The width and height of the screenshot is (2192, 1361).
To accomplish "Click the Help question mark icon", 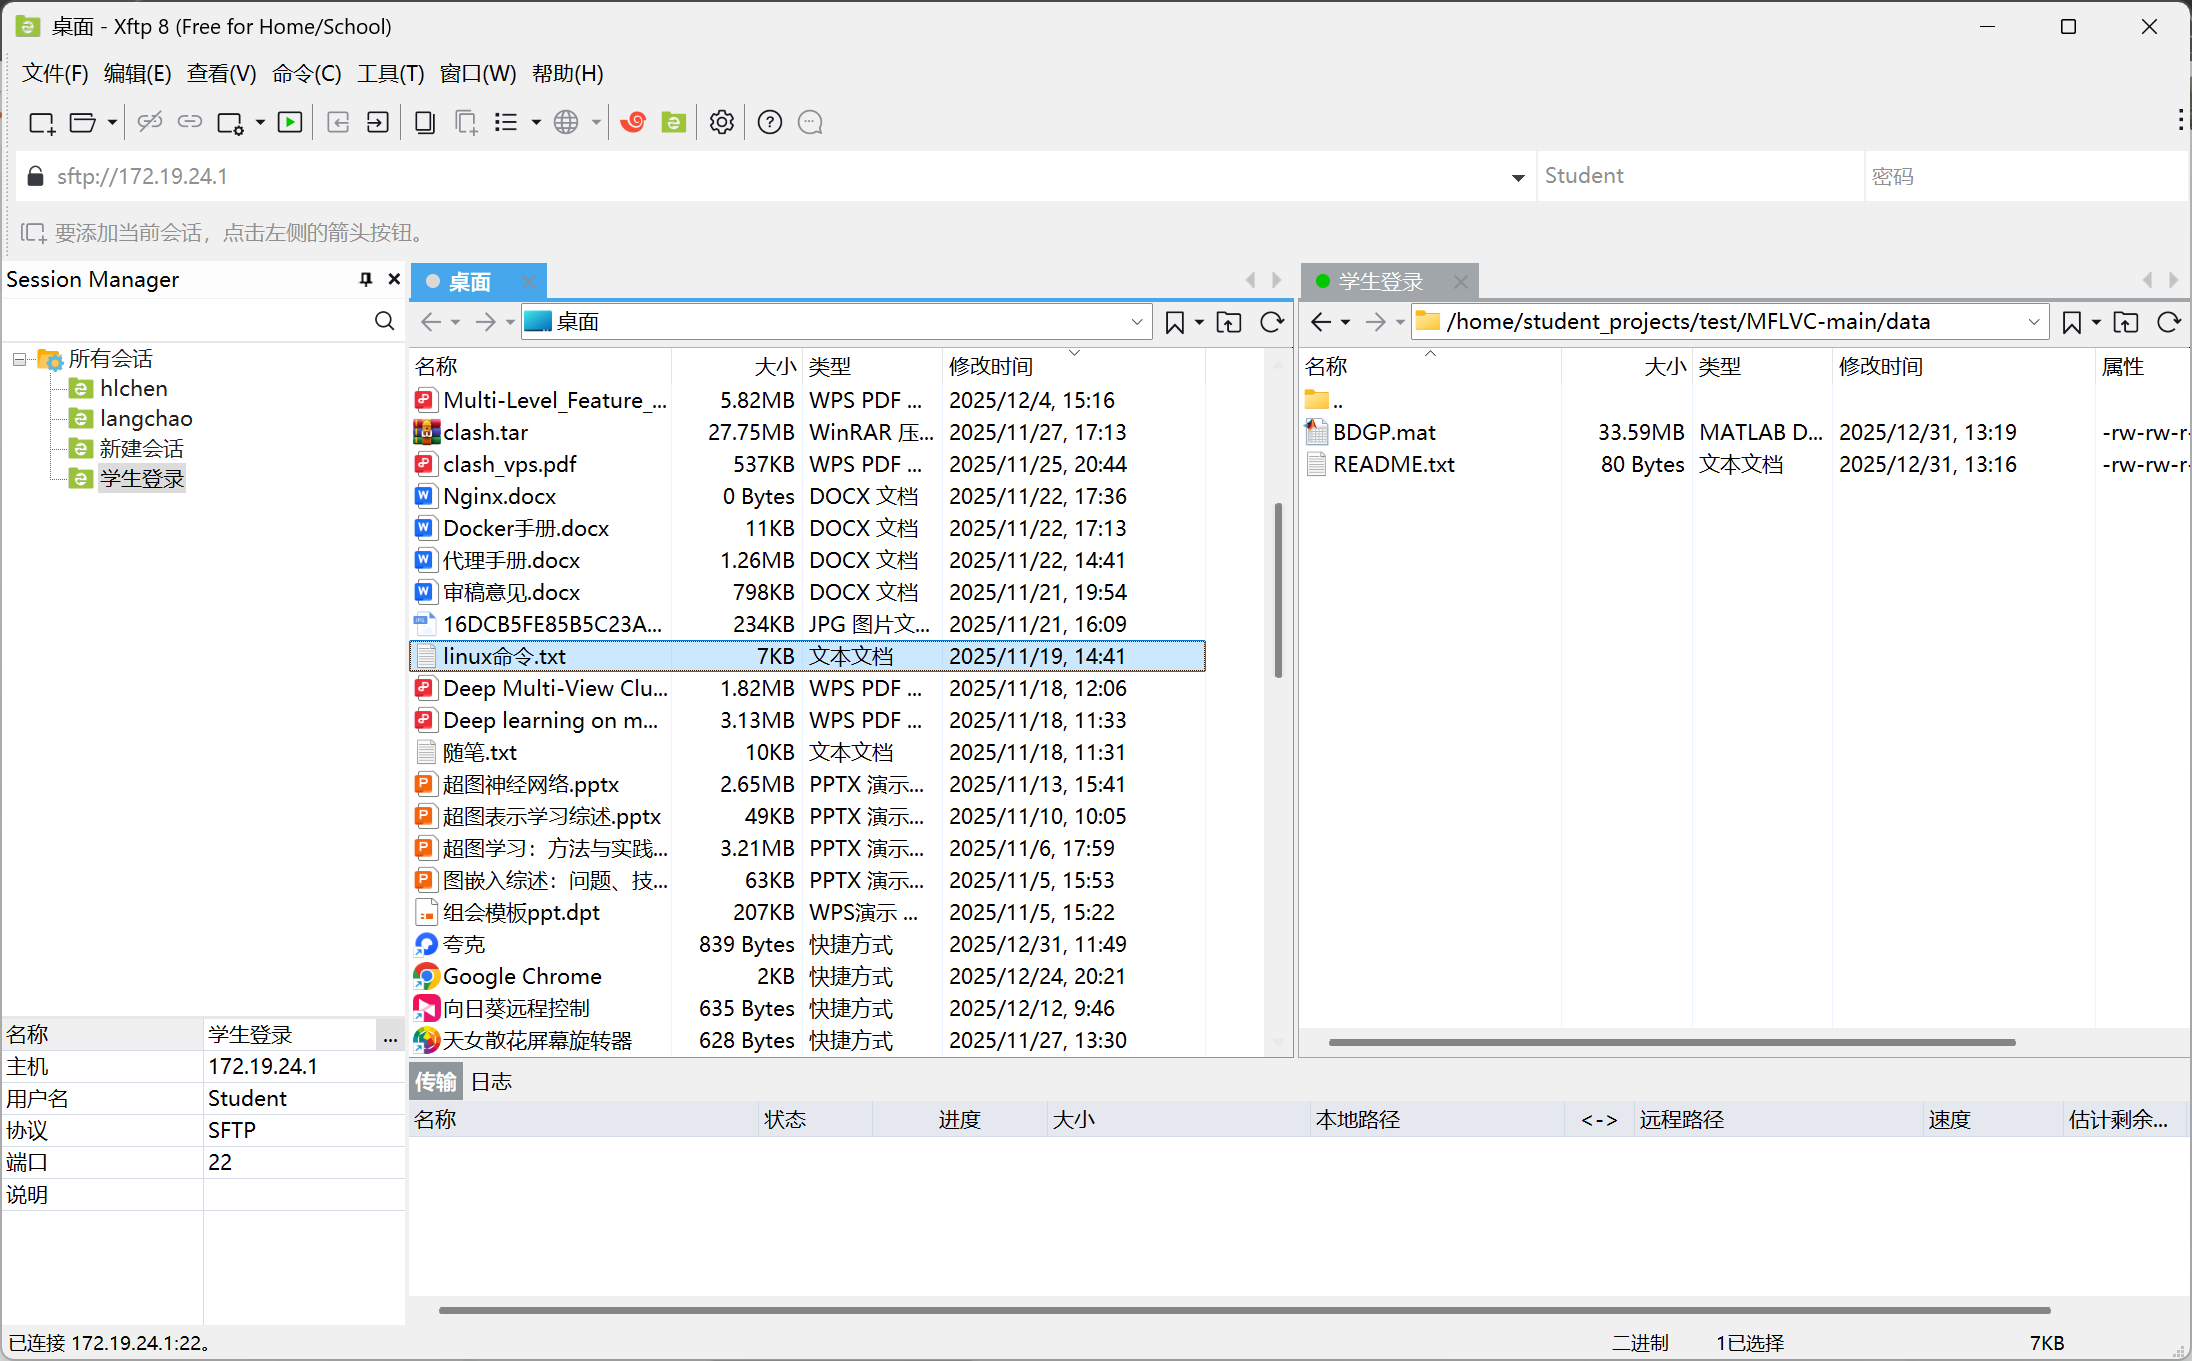I will coord(769,122).
